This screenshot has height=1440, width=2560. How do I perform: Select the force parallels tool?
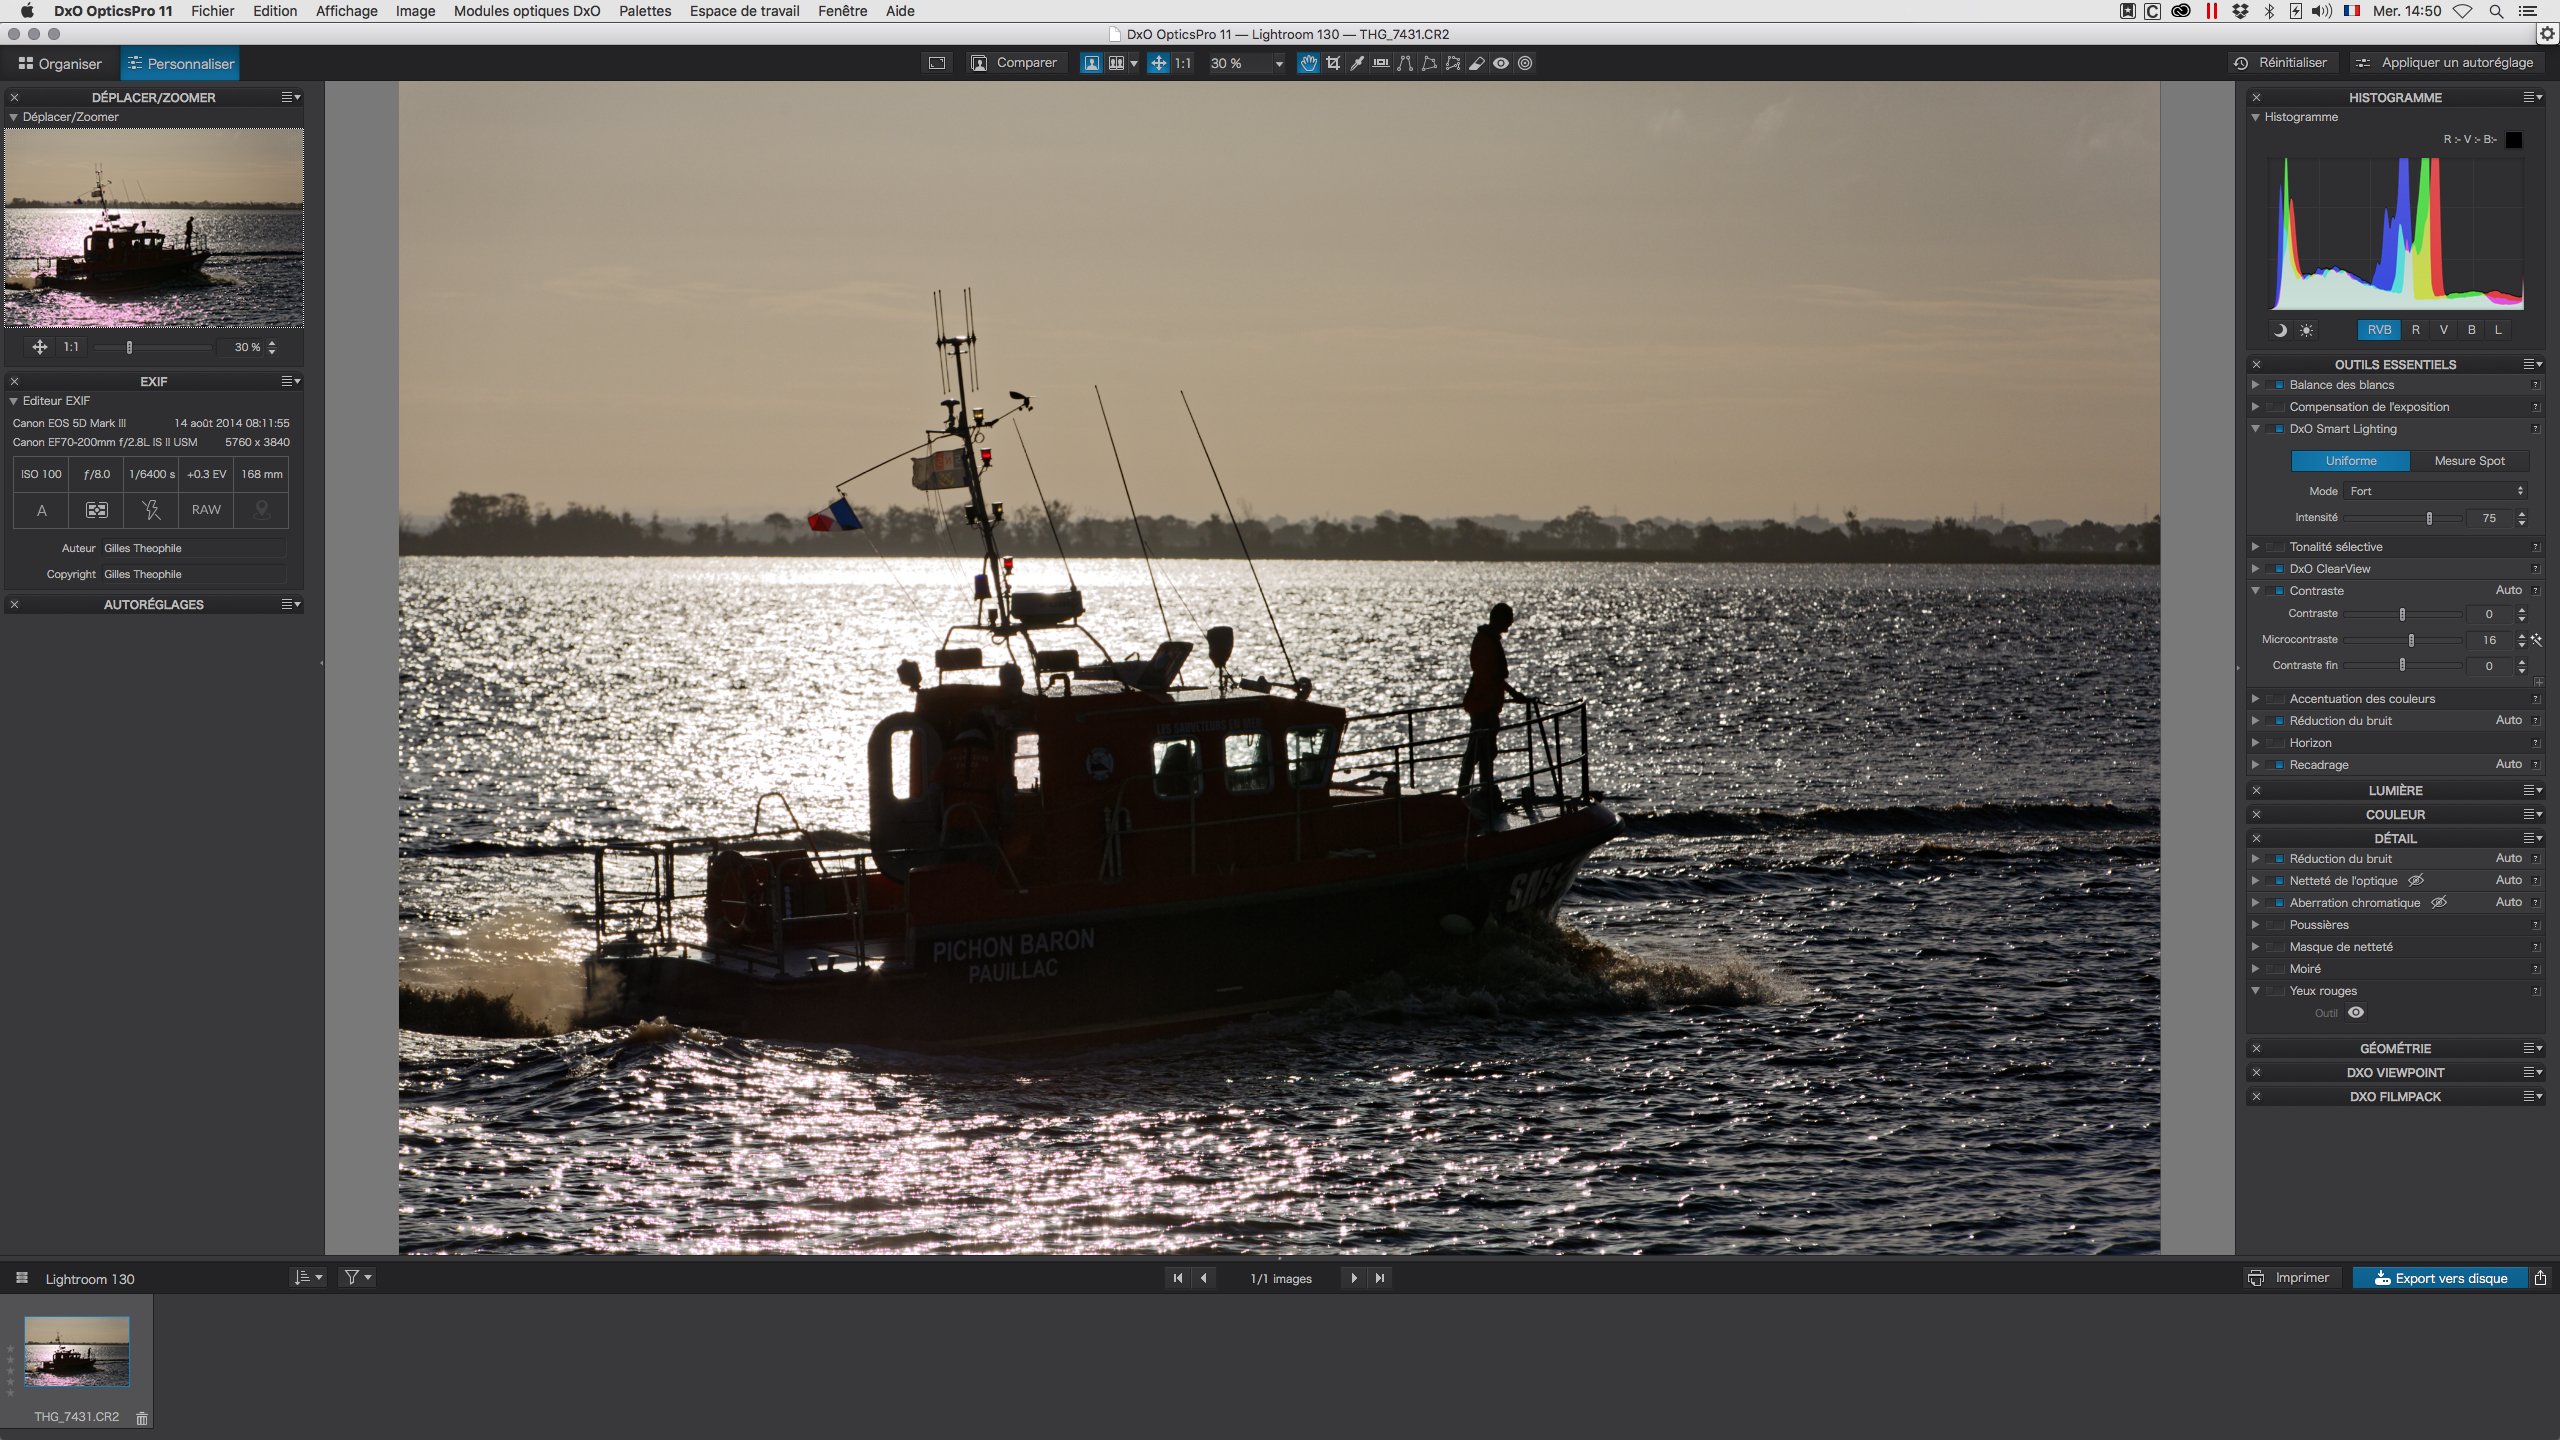[1405, 63]
